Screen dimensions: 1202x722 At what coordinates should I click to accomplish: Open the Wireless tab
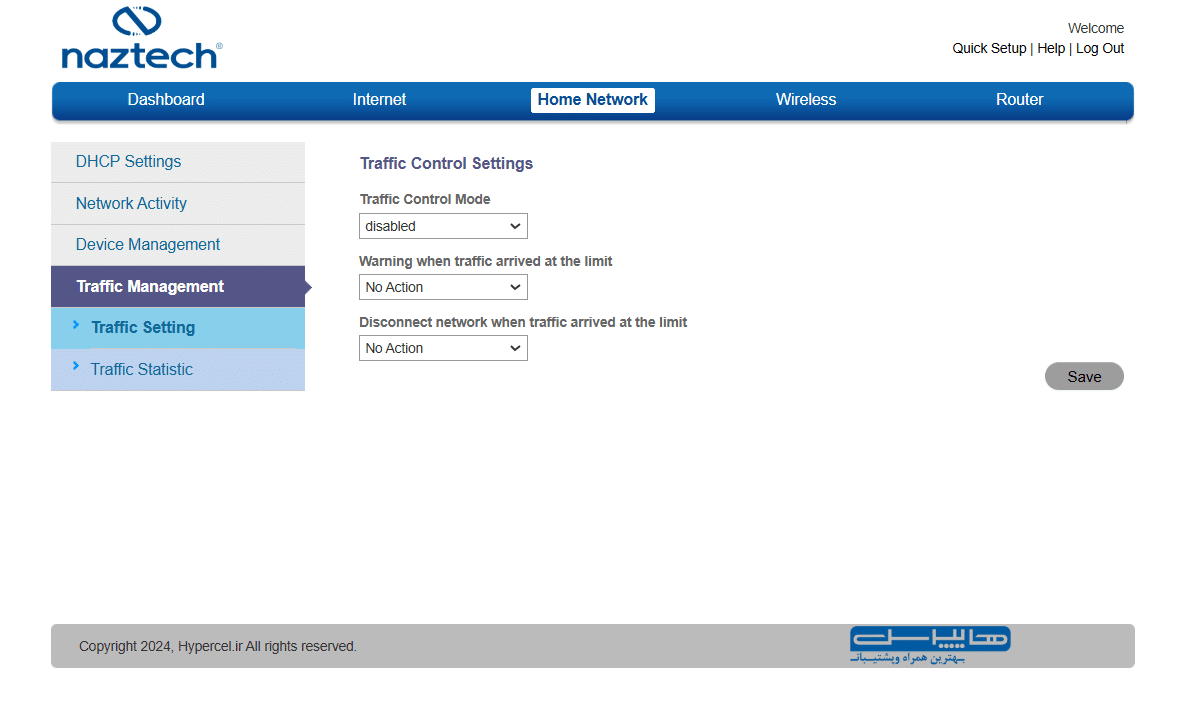(805, 100)
